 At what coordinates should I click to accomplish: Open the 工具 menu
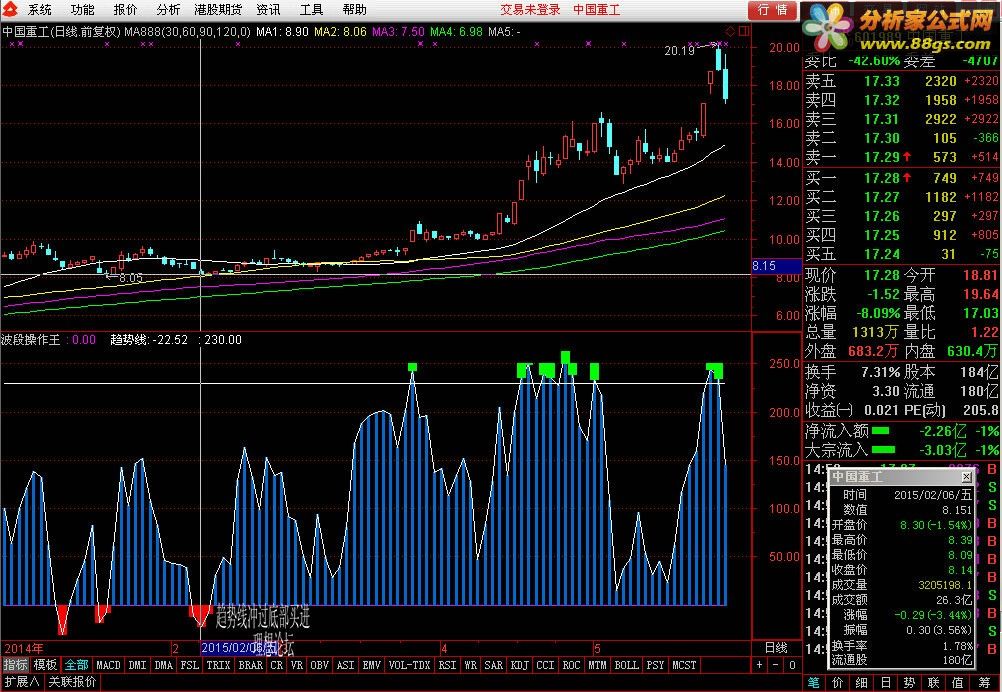[x=311, y=10]
